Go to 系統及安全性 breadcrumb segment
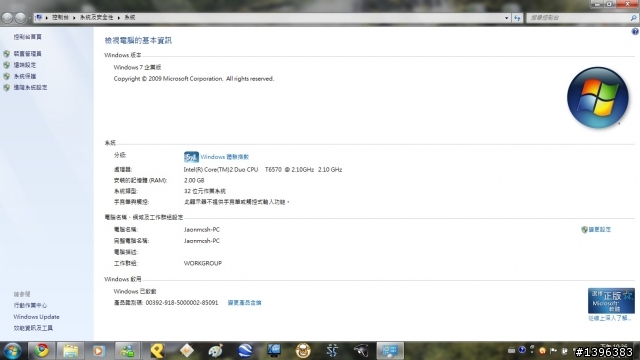The height and width of the screenshot is (360, 640). click(96, 18)
